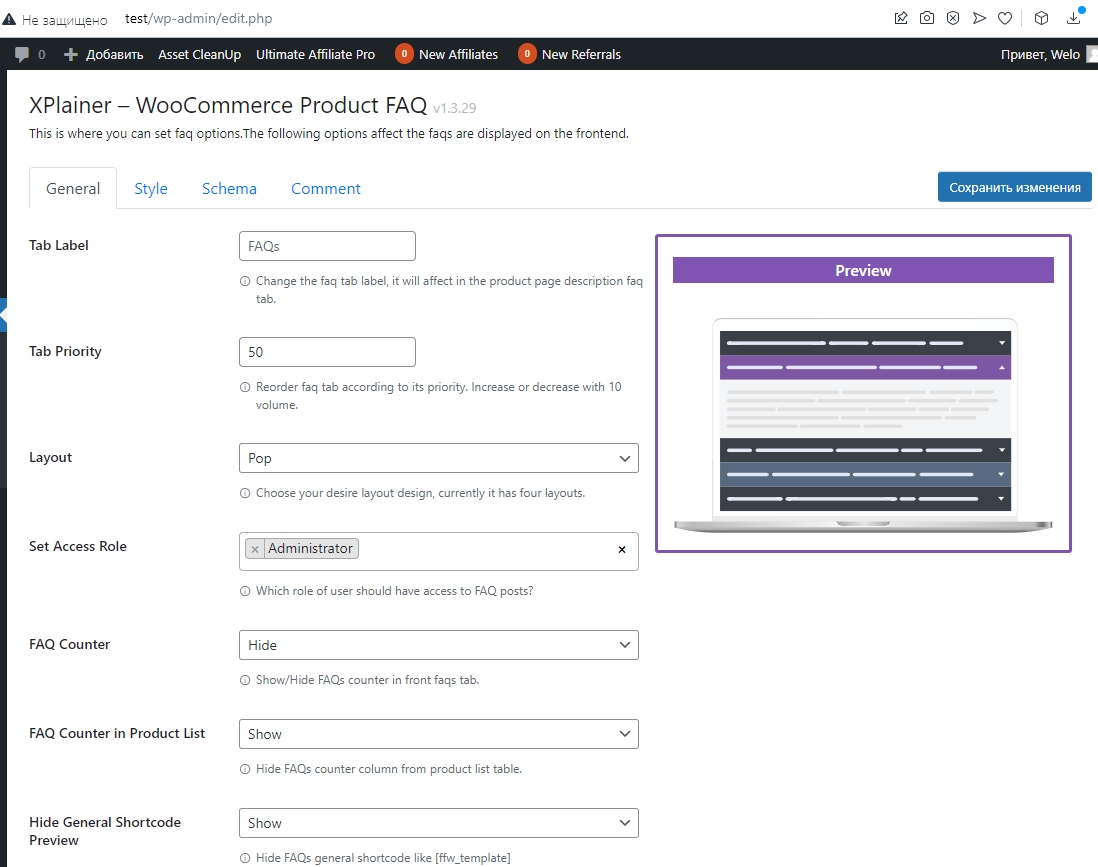Open Hide General Shortcode Preview dropdown
1098x867 pixels.
click(x=438, y=823)
